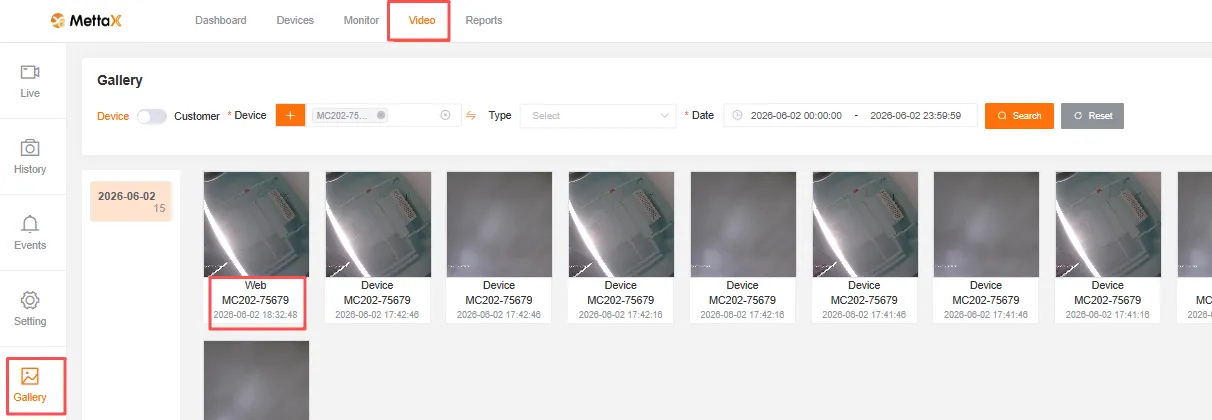Image resolution: width=1212 pixels, height=420 pixels.
Task: Open the clear Device snapshot at 17:41:46
Action: coord(865,224)
